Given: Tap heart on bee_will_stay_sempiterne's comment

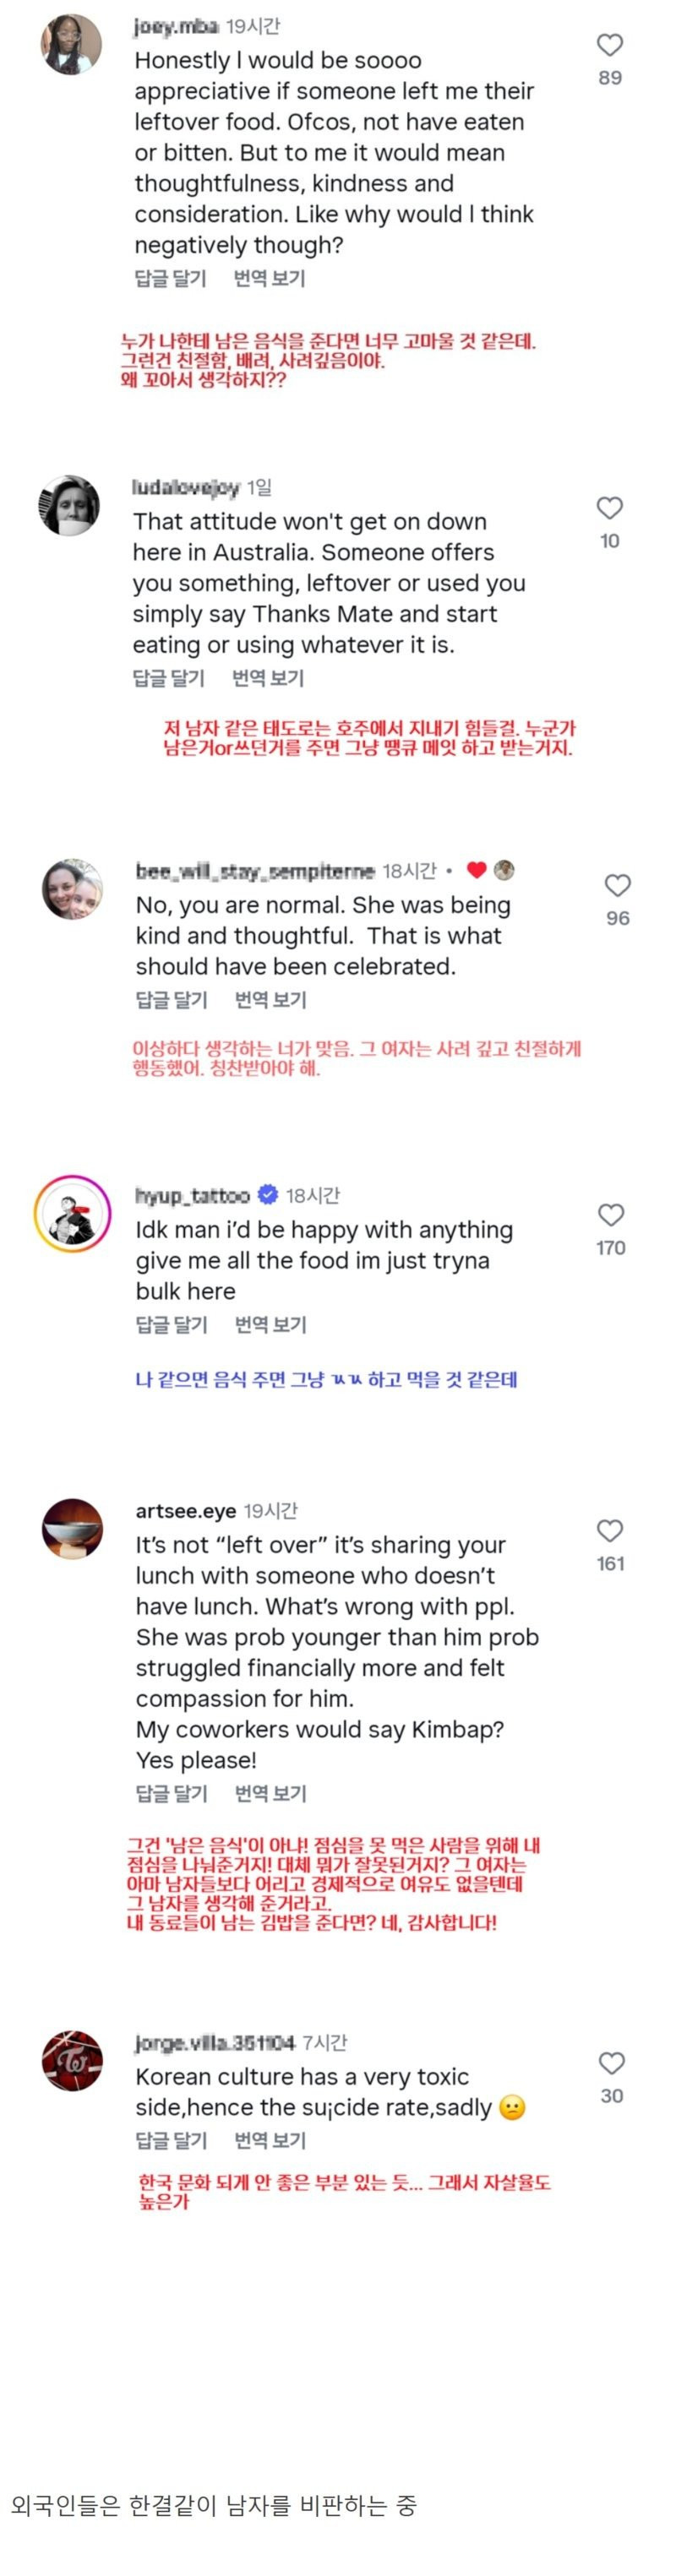Looking at the screenshot, I should click(618, 885).
